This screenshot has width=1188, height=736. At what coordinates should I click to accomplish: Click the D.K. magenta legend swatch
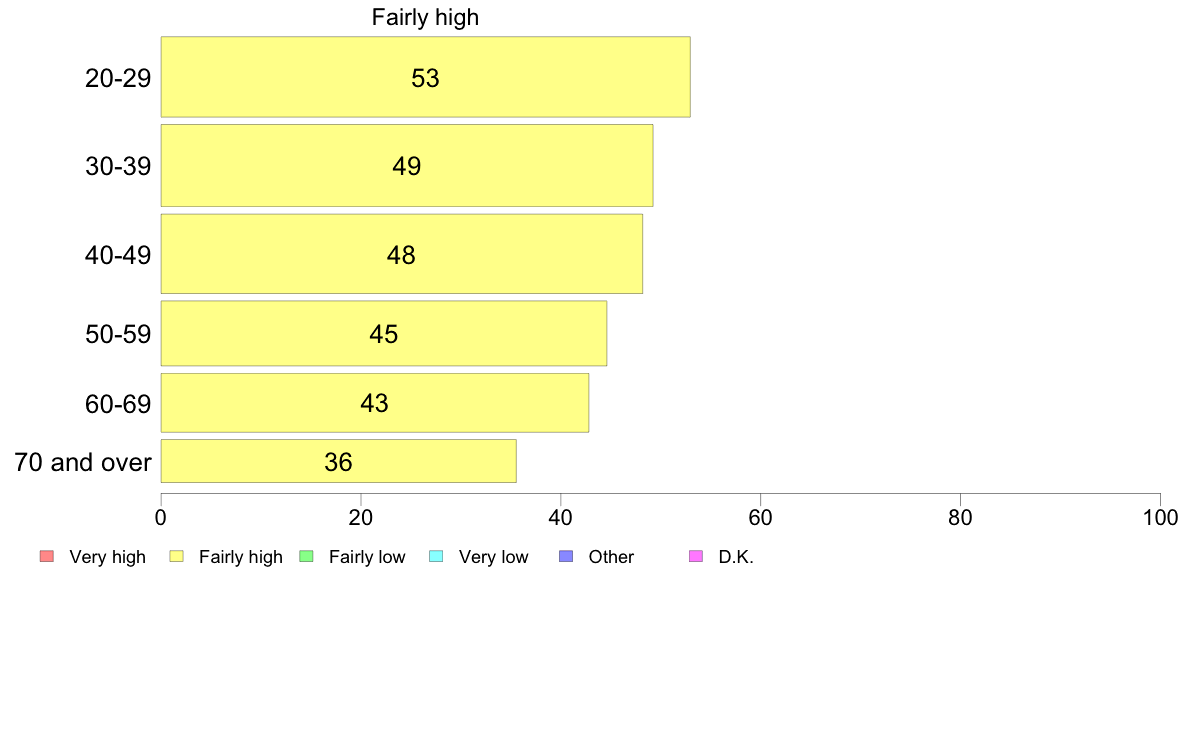(x=696, y=556)
